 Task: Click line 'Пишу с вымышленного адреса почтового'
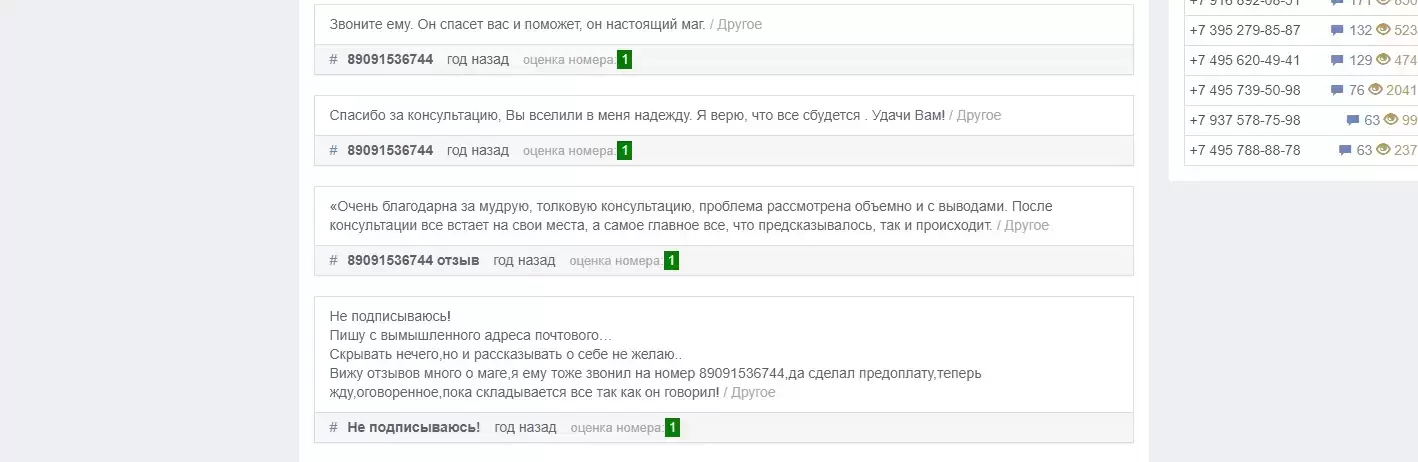470,335
